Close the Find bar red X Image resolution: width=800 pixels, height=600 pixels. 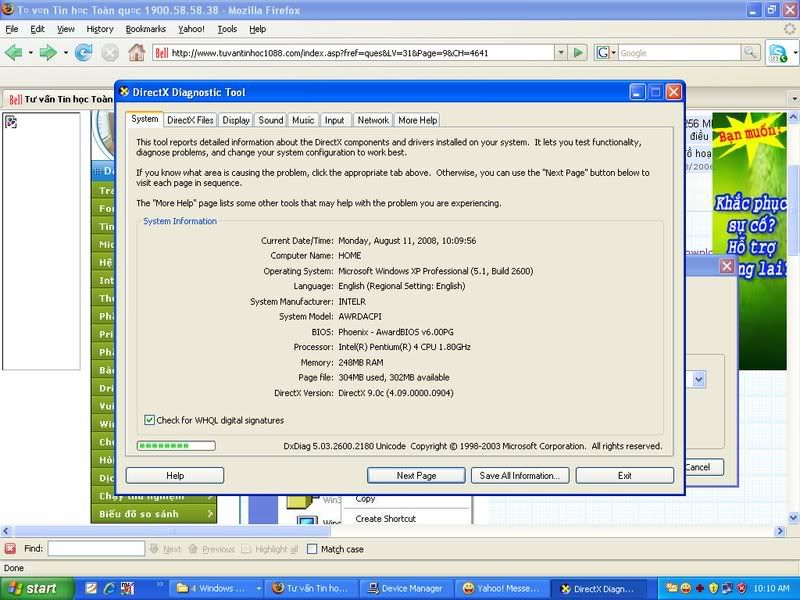(10, 548)
